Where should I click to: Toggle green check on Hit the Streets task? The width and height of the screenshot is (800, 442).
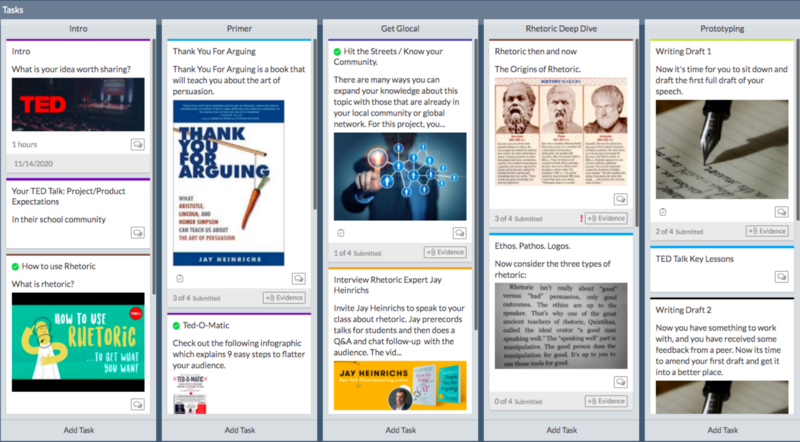(338, 51)
